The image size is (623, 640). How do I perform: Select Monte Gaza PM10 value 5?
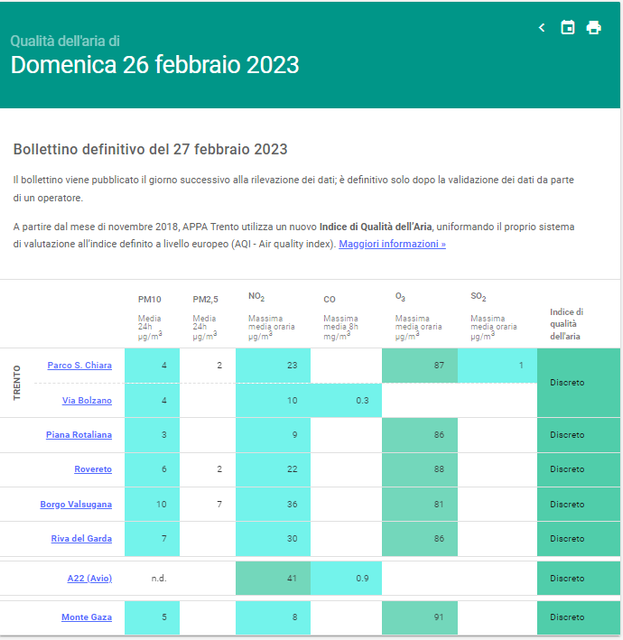tap(152, 617)
